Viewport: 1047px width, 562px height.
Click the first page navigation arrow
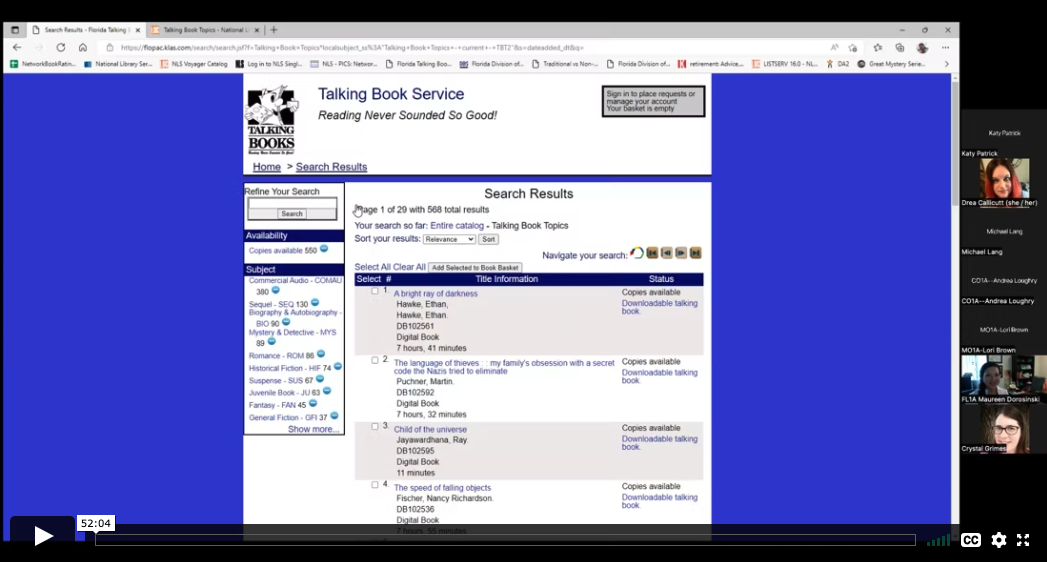click(652, 253)
